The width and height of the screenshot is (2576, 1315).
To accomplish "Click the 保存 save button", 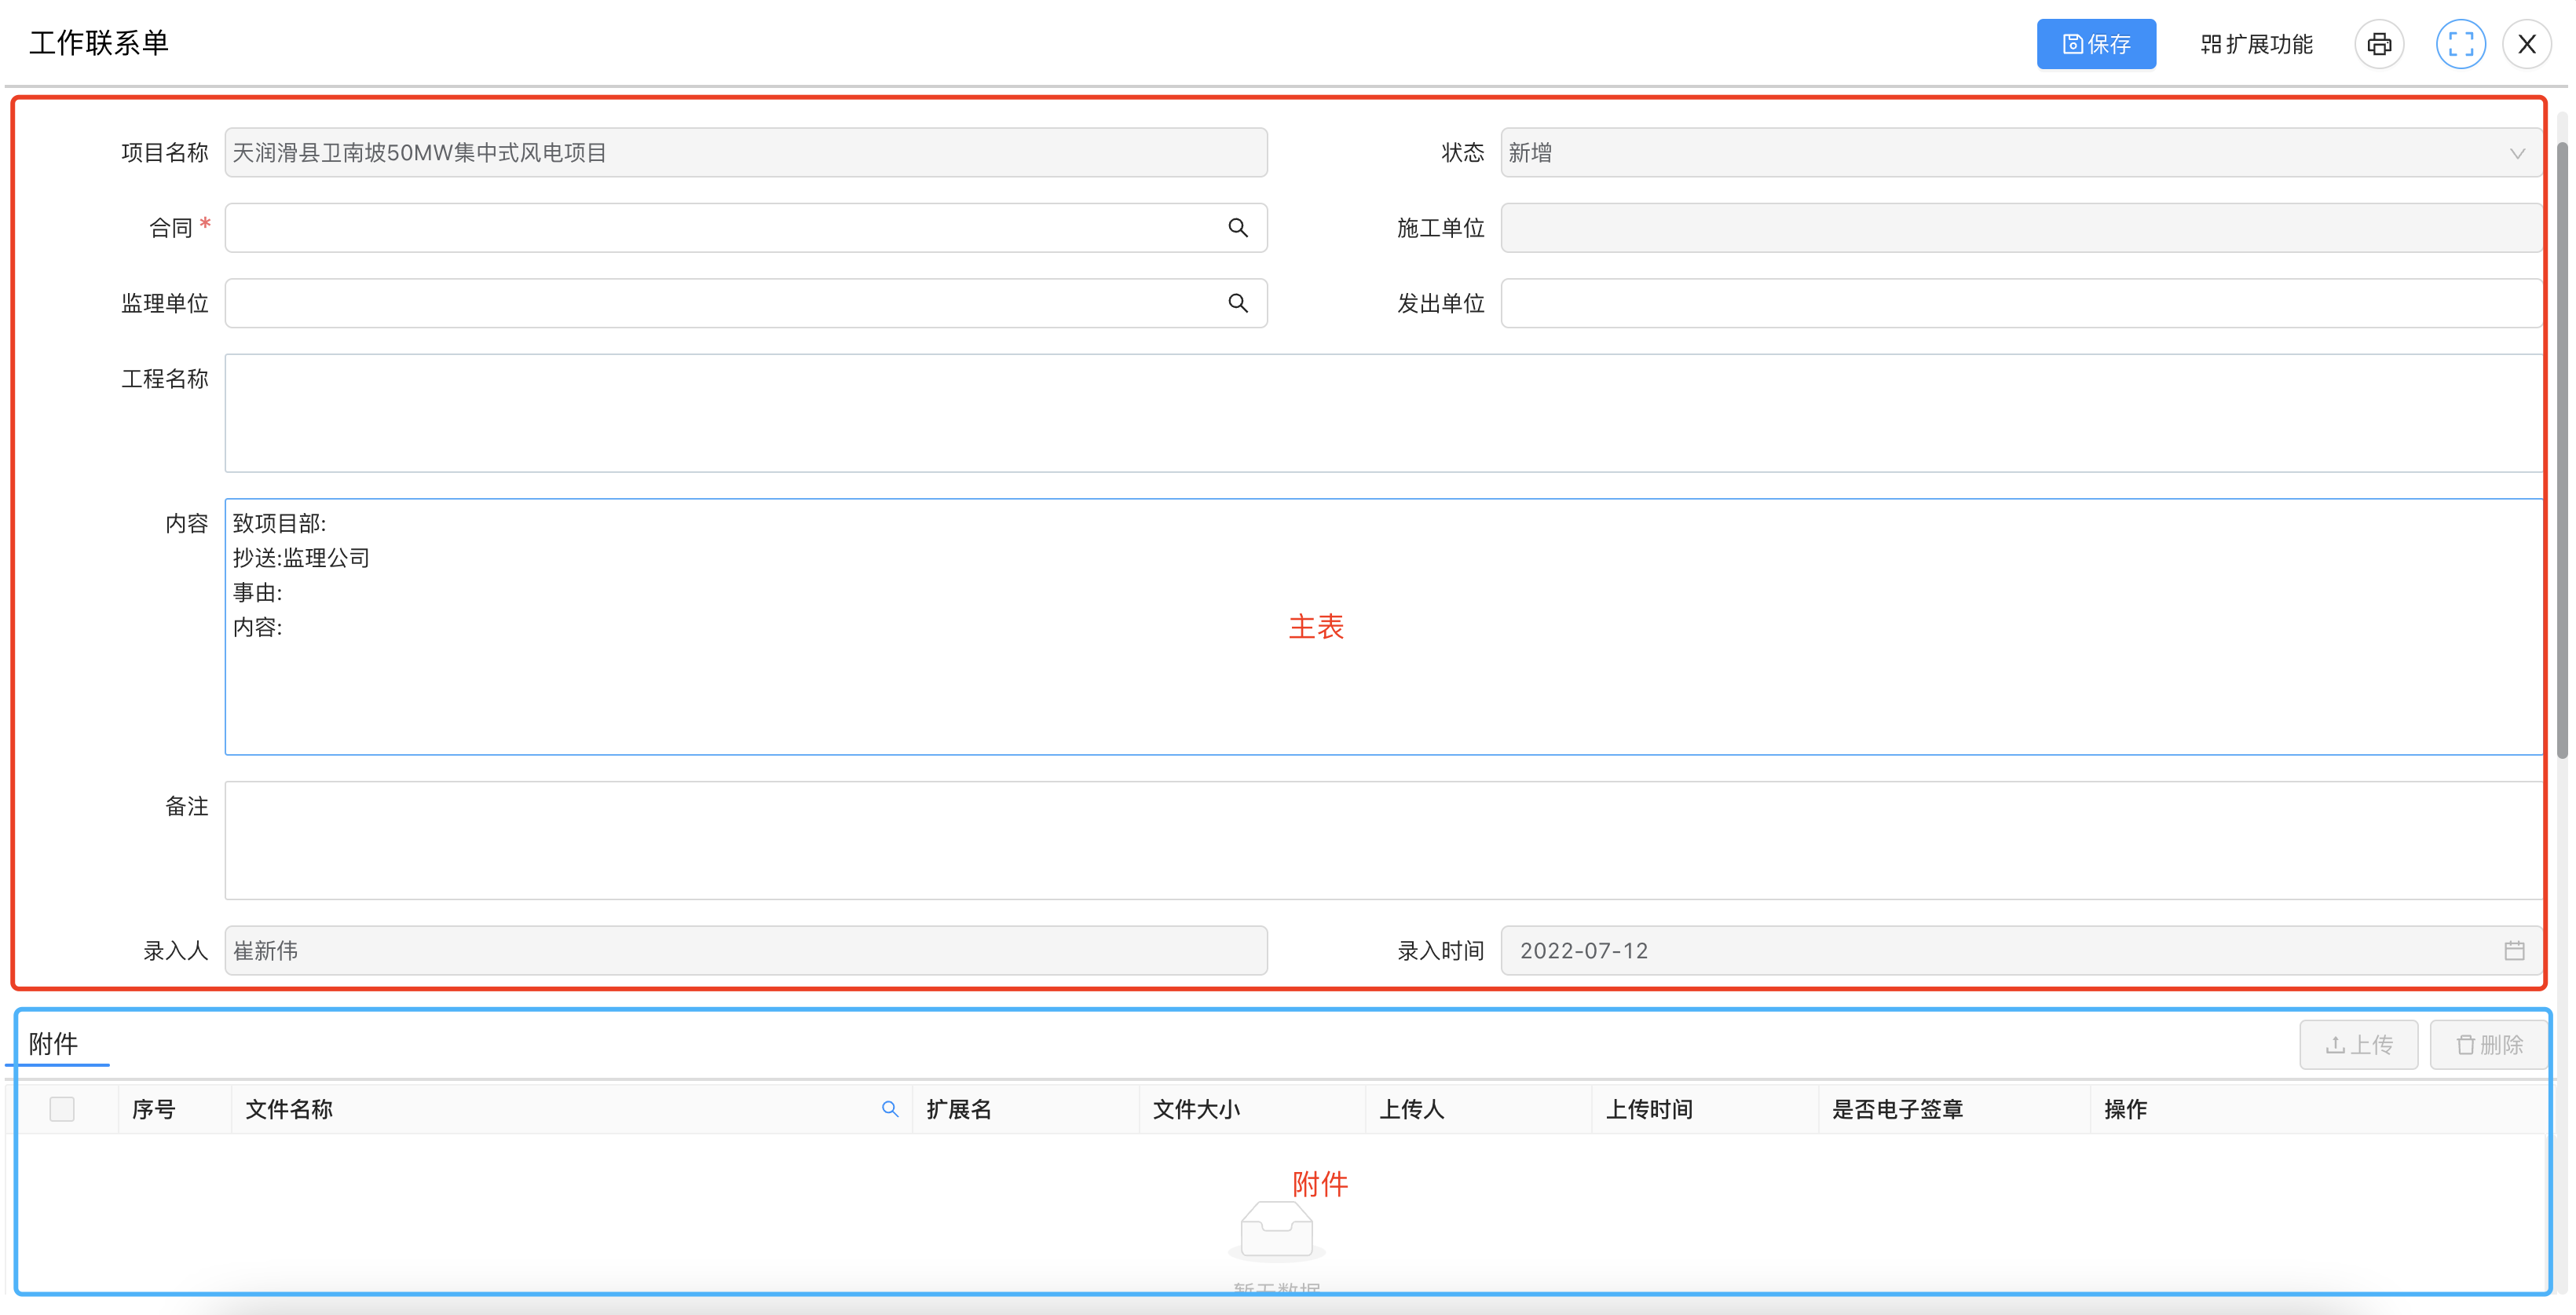I will 2096,44.
